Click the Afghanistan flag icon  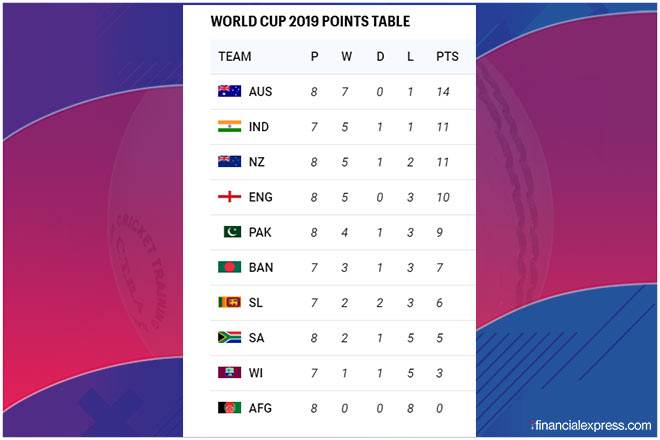point(230,408)
